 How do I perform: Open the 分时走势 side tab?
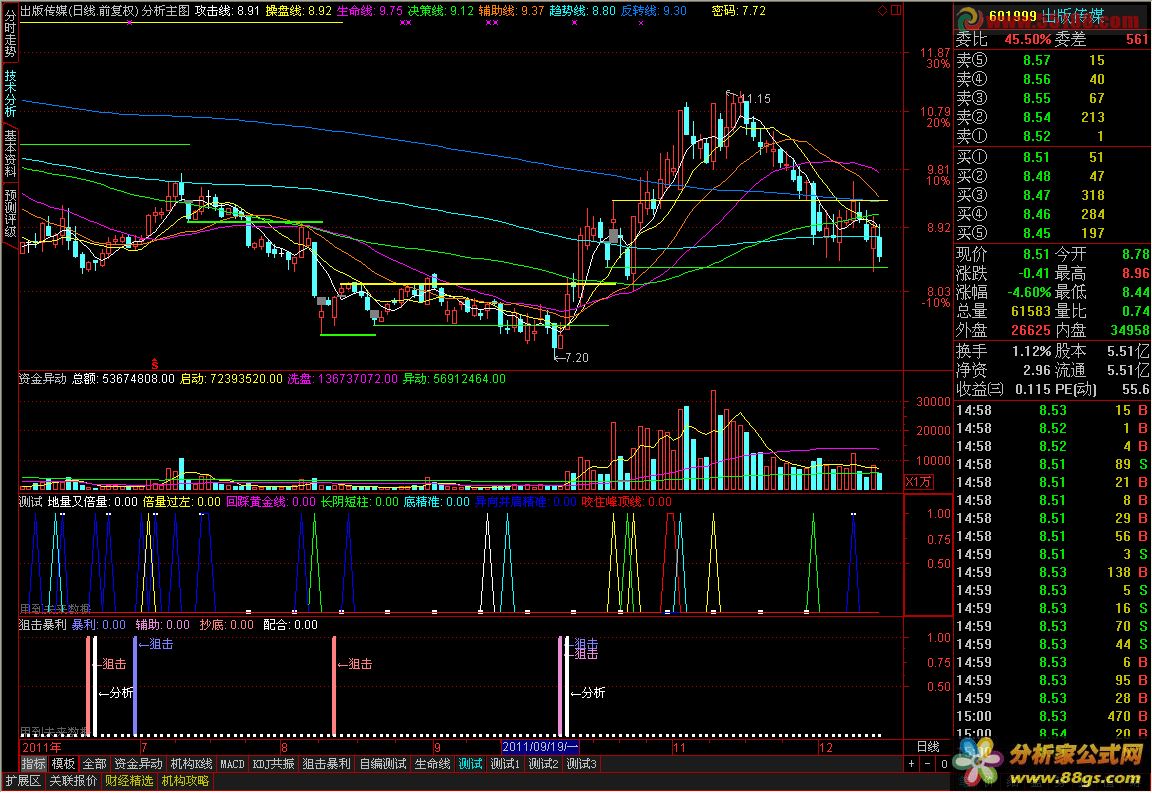(x=10, y=33)
